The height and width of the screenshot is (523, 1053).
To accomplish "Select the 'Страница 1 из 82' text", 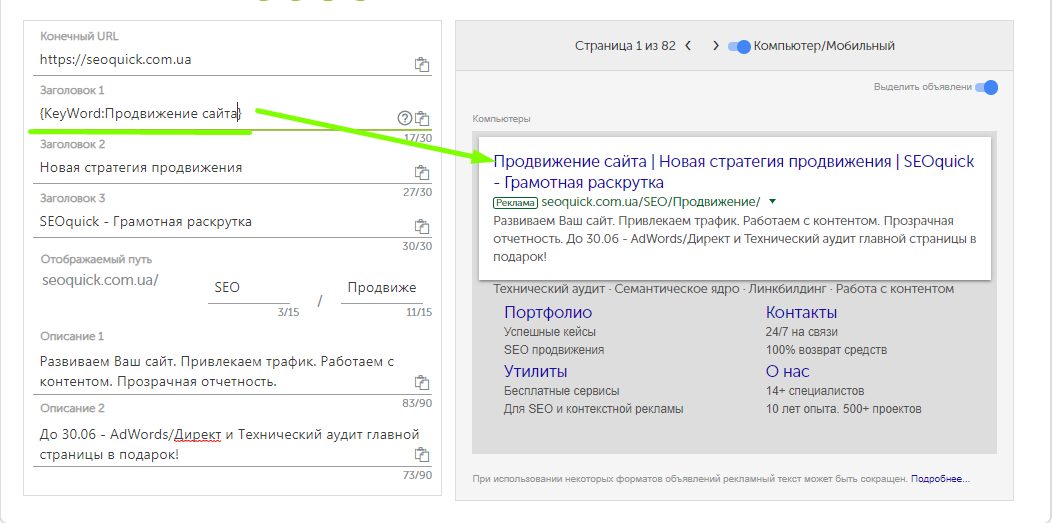I will click(625, 46).
